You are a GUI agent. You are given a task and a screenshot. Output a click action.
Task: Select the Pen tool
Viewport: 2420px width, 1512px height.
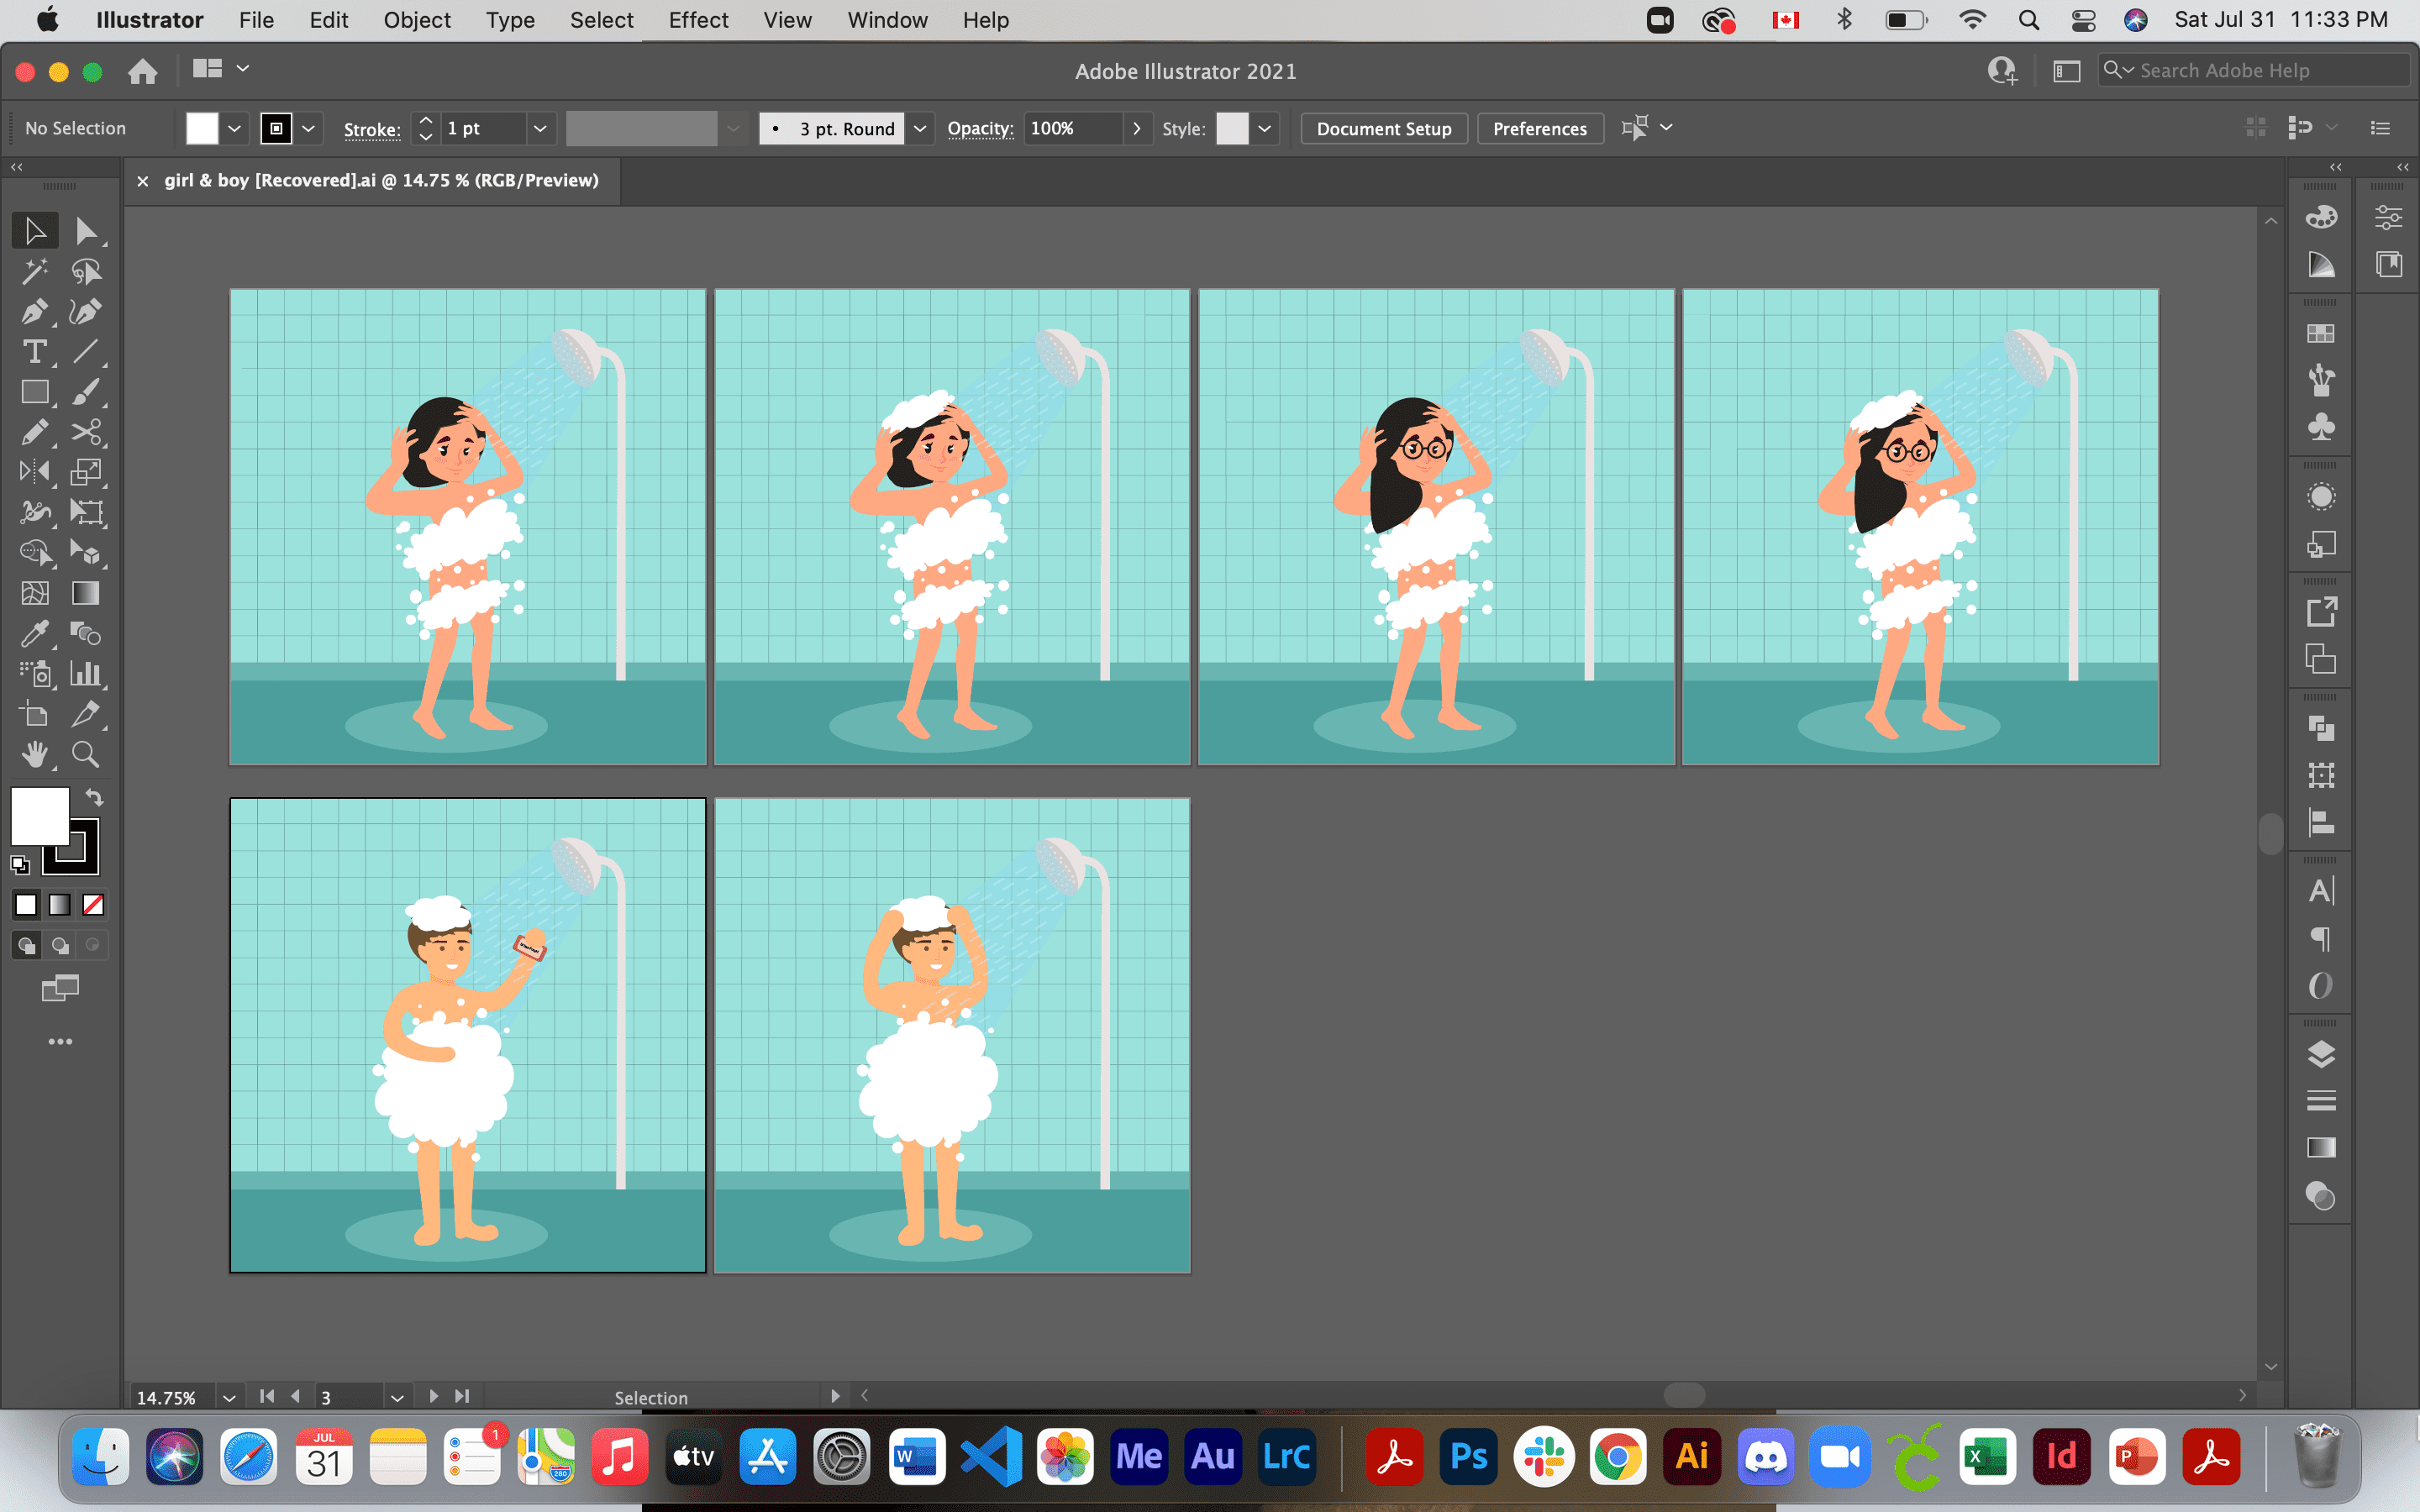click(x=35, y=312)
